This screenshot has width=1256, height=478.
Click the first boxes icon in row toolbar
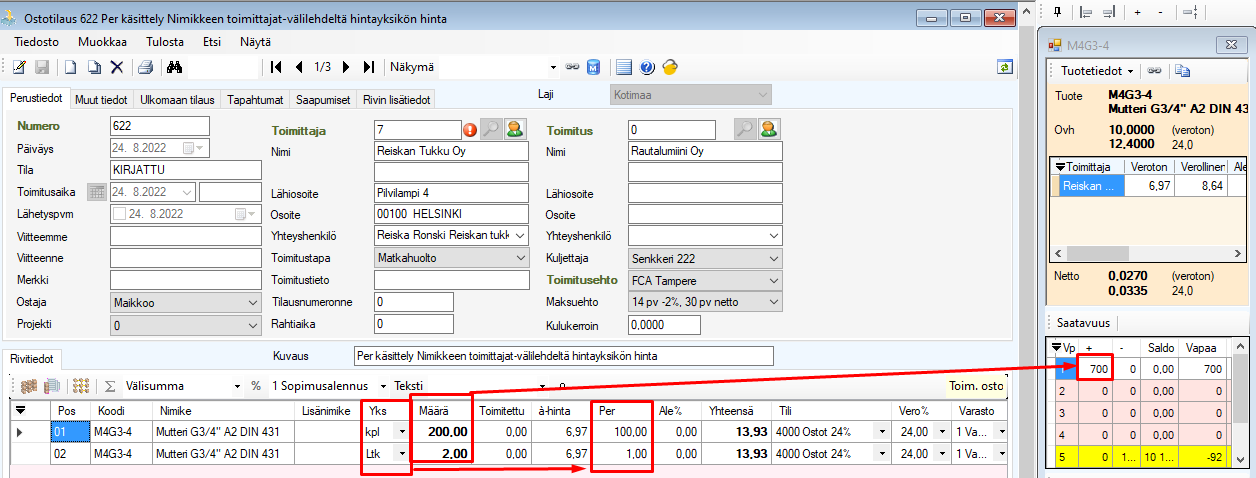pyautogui.click(x=29, y=386)
